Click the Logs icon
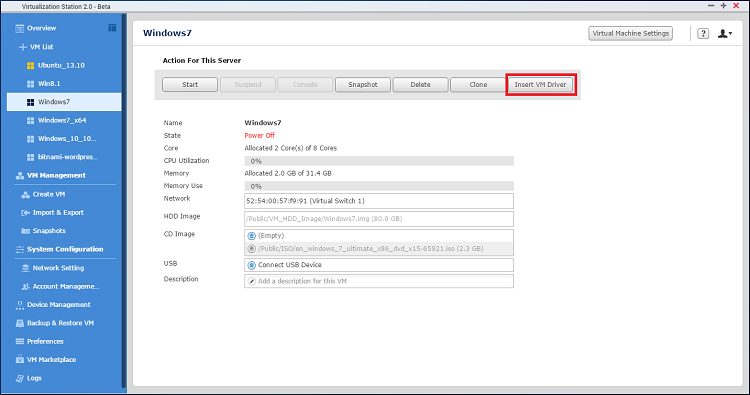Screen dimensions: 750x395 [x=20, y=378]
